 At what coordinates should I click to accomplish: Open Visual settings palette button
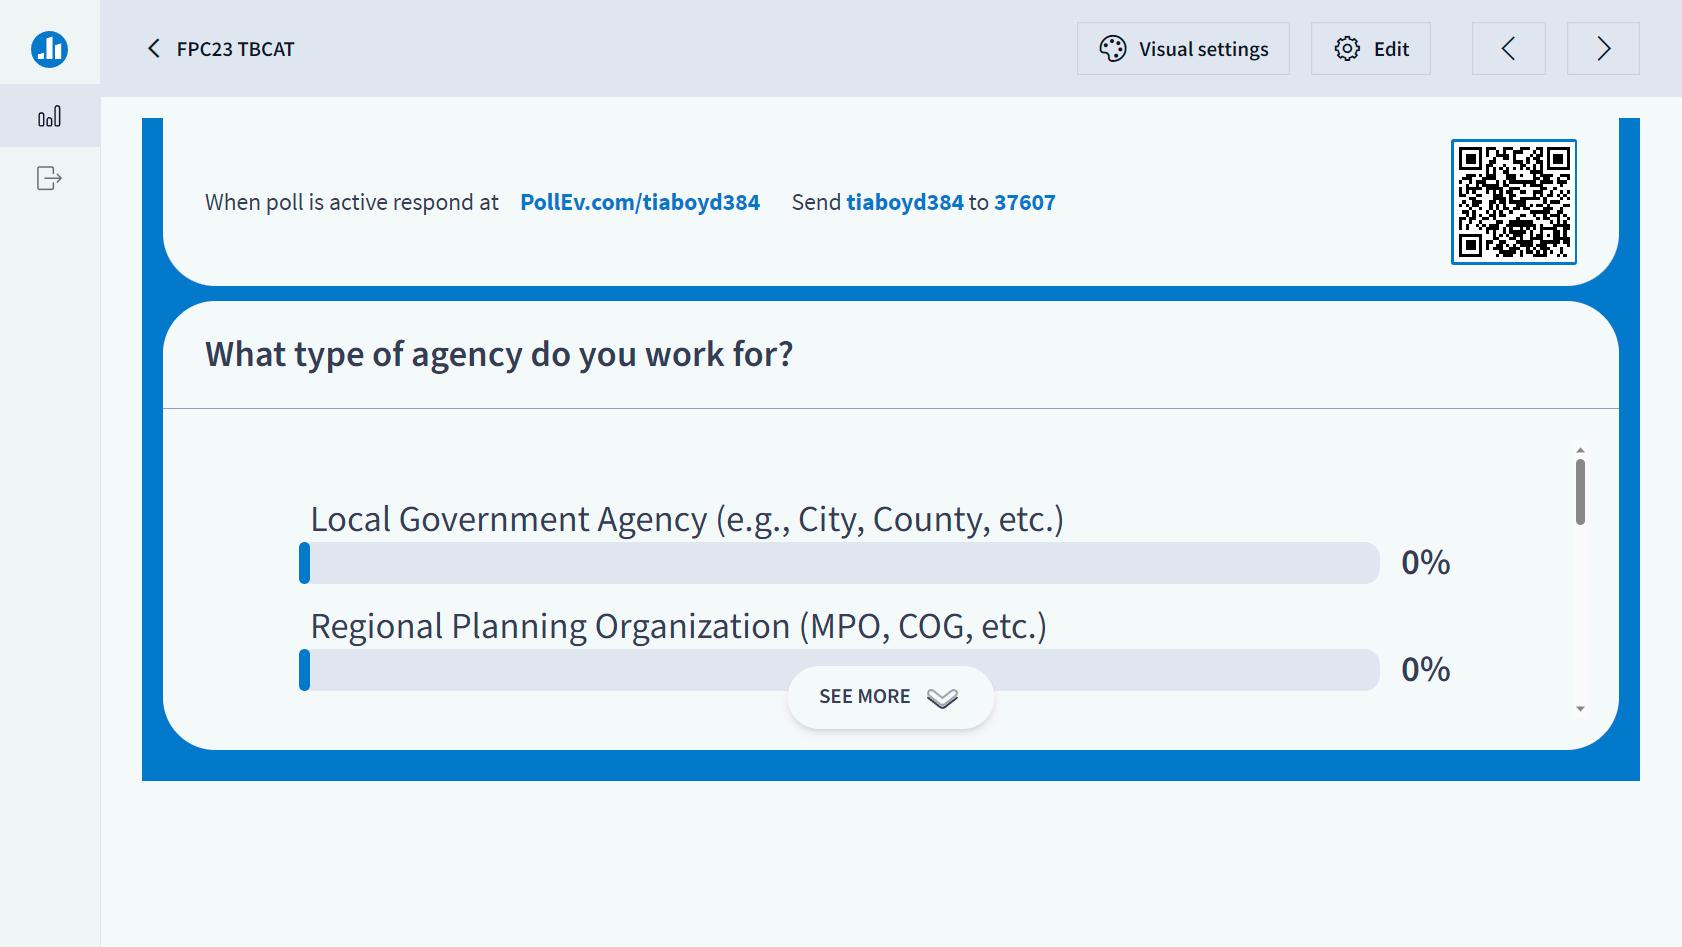(x=1183, y=49)
